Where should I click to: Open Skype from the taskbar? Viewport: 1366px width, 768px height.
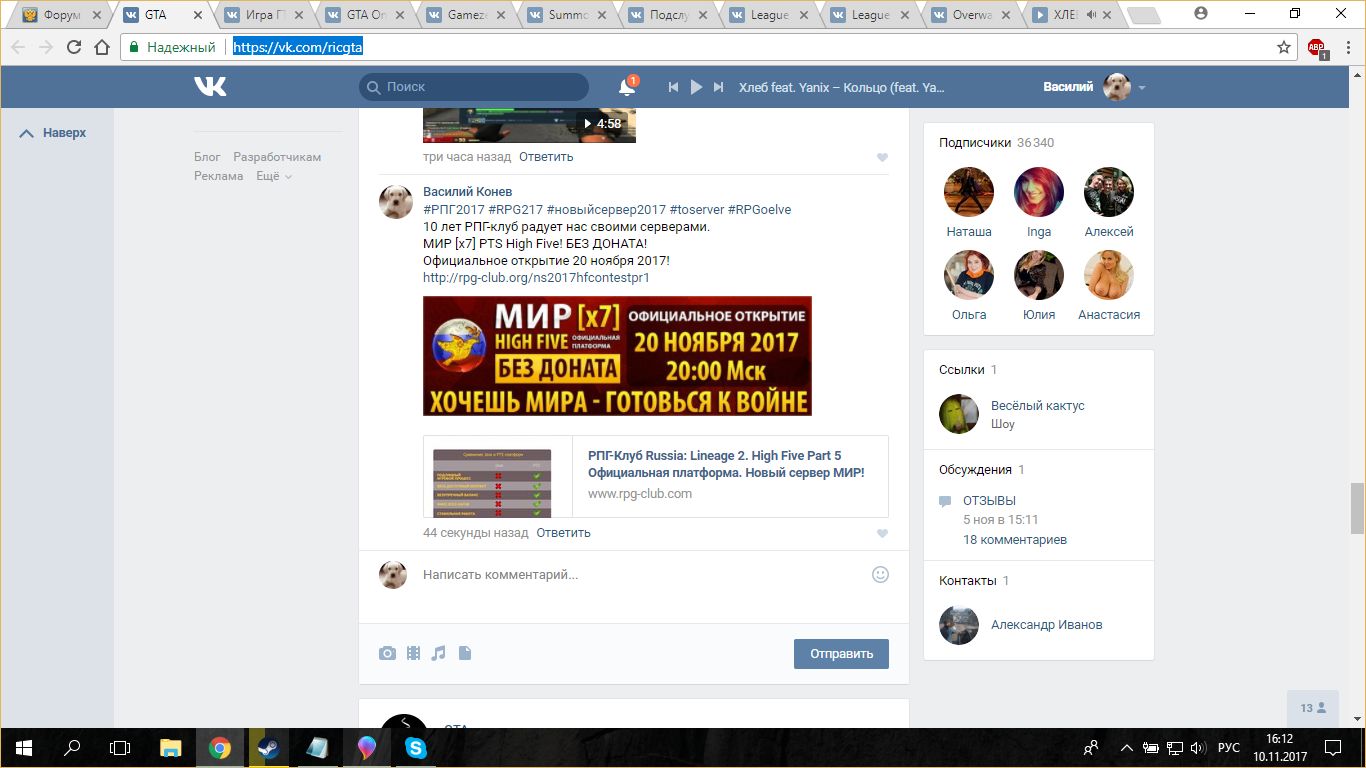416,748
